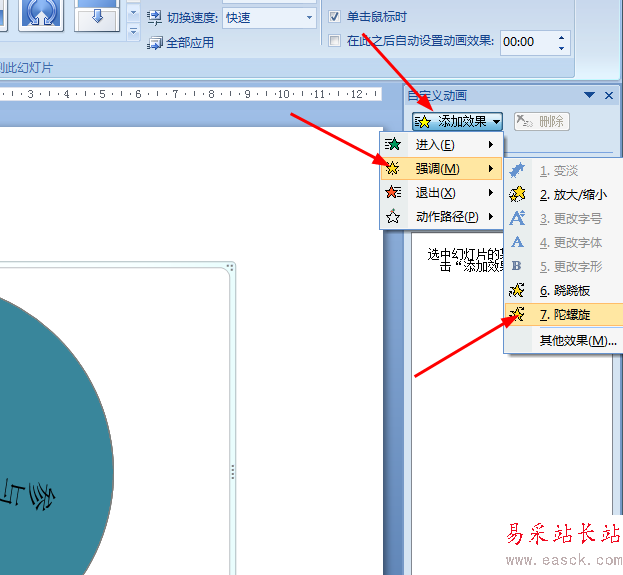Screen dimensions: 623x575
Task: Select the 强调(M) emphasis menu item
Action: (441, 168)
